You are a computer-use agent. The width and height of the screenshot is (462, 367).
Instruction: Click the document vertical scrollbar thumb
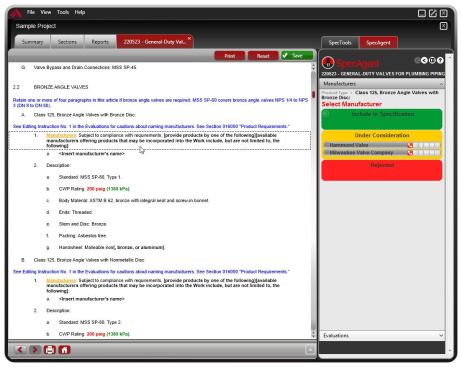click(313, 94)
